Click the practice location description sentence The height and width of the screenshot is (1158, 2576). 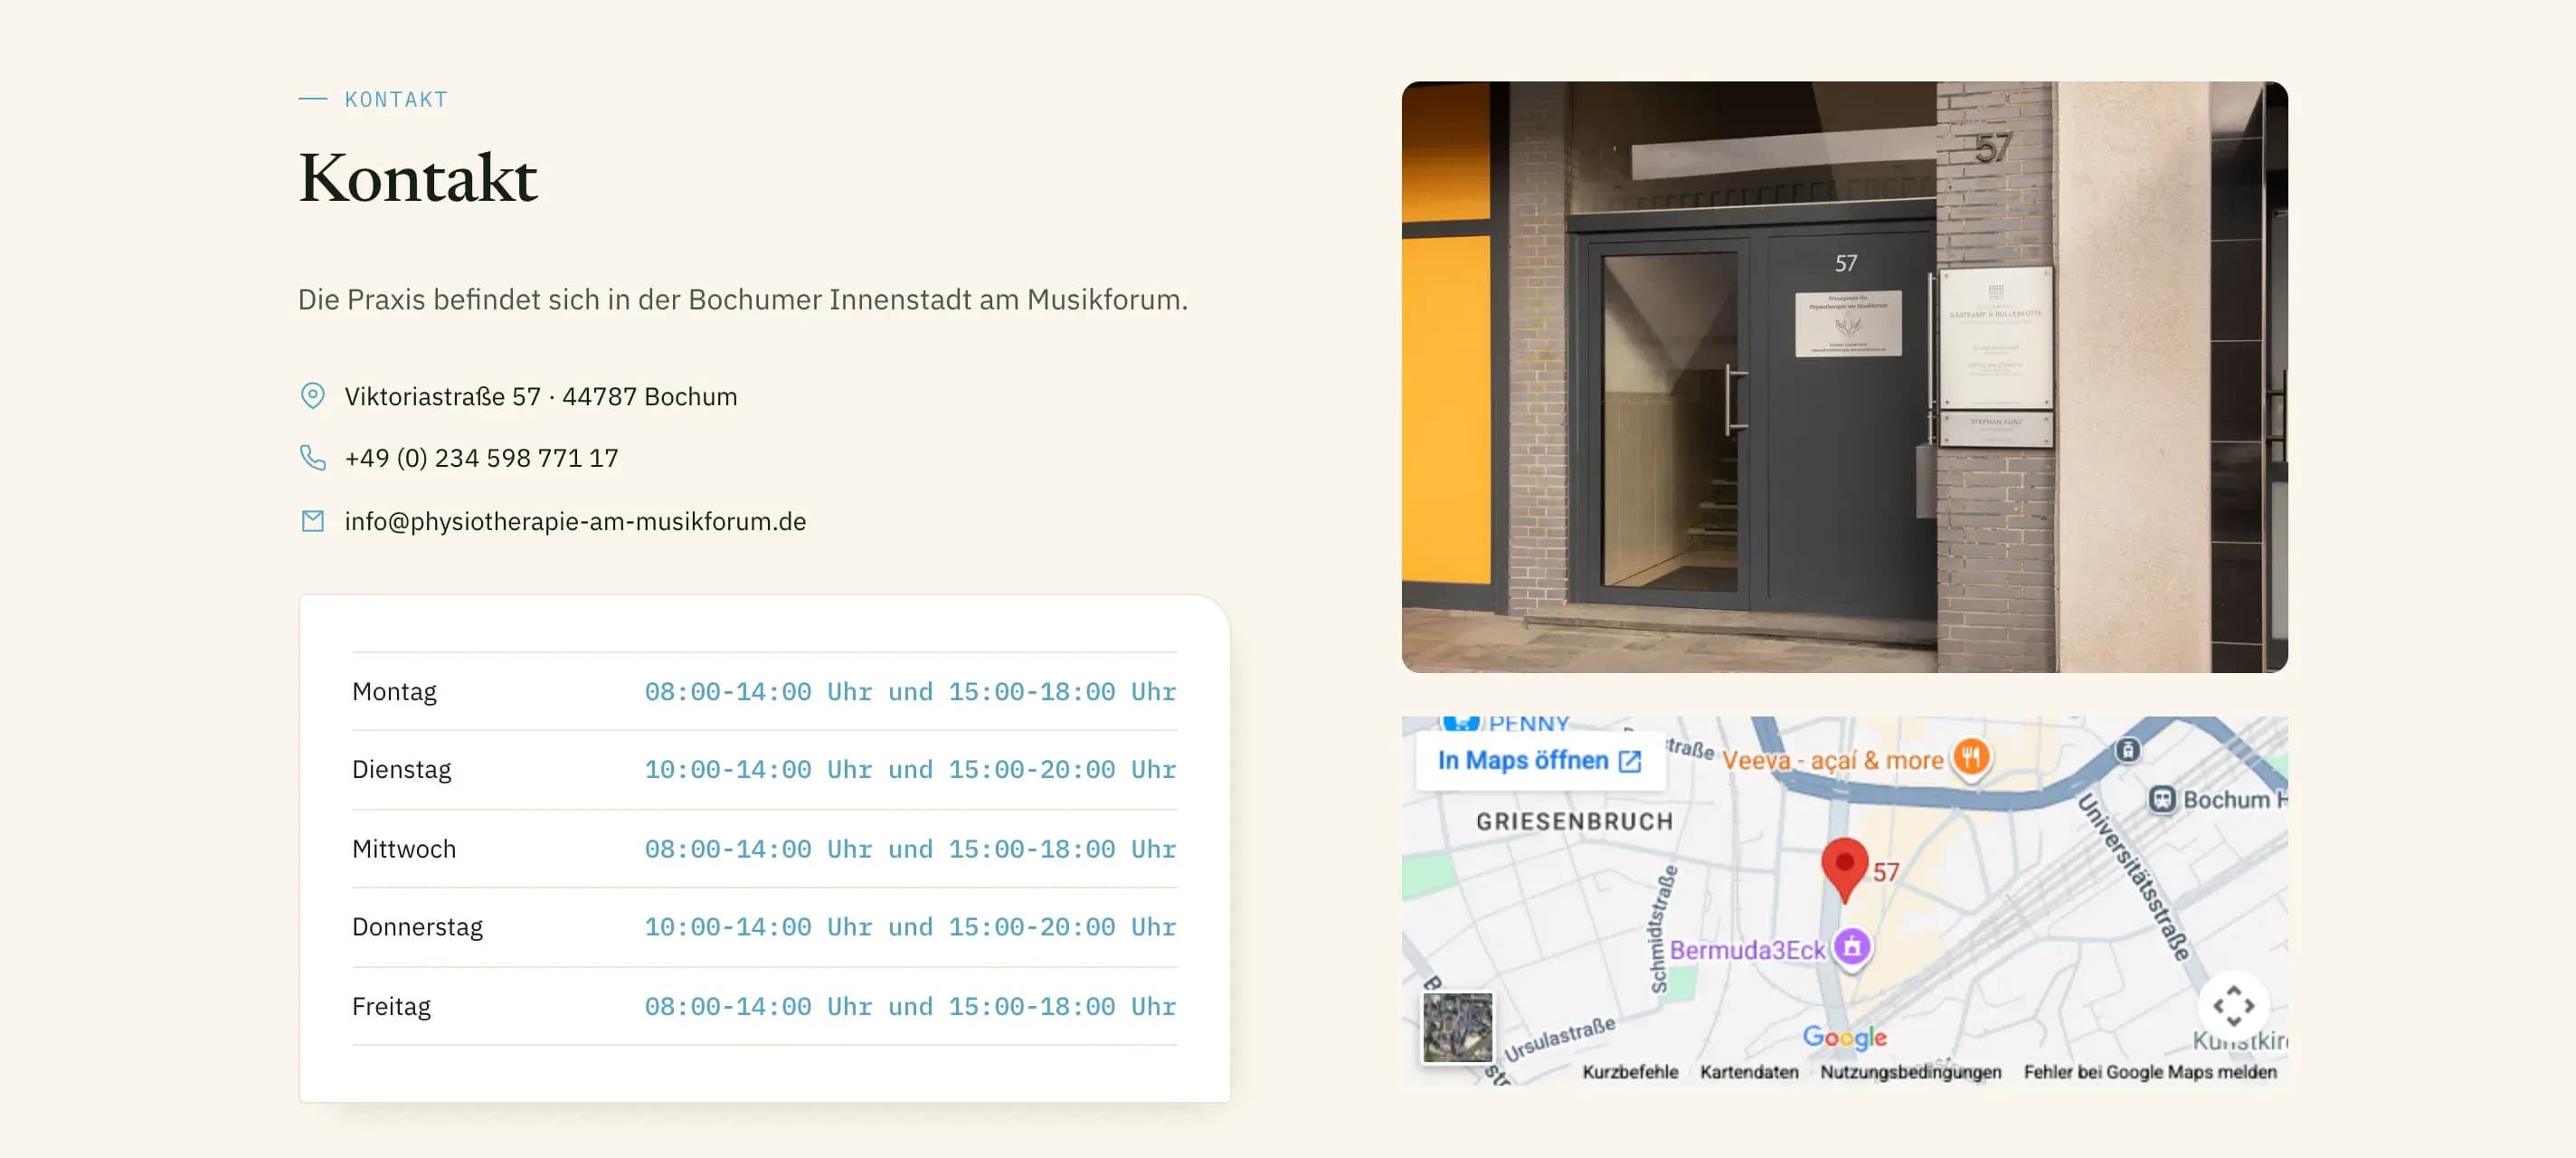point(743,299)
